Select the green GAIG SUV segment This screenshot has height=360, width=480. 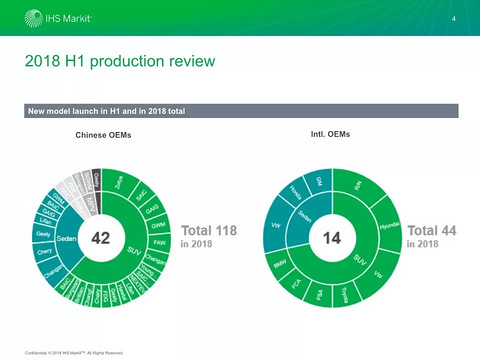[152, 209]
